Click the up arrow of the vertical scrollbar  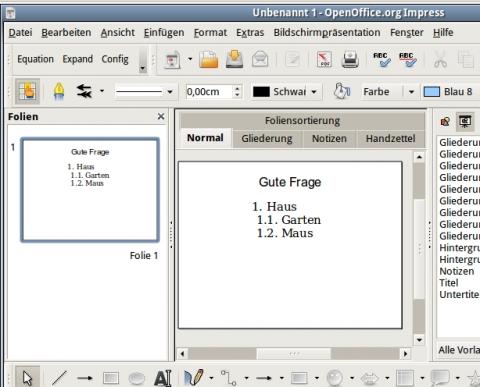[419, 157]
